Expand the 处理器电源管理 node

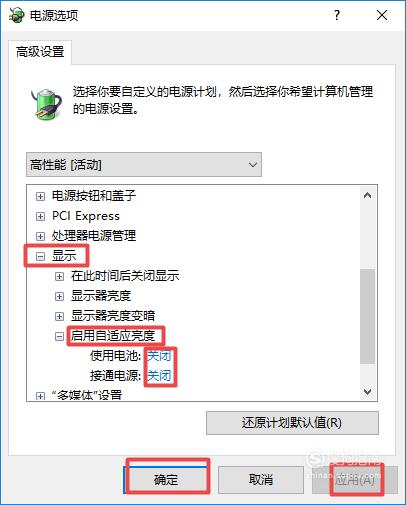pyautogui.click(x=40, y=236)
